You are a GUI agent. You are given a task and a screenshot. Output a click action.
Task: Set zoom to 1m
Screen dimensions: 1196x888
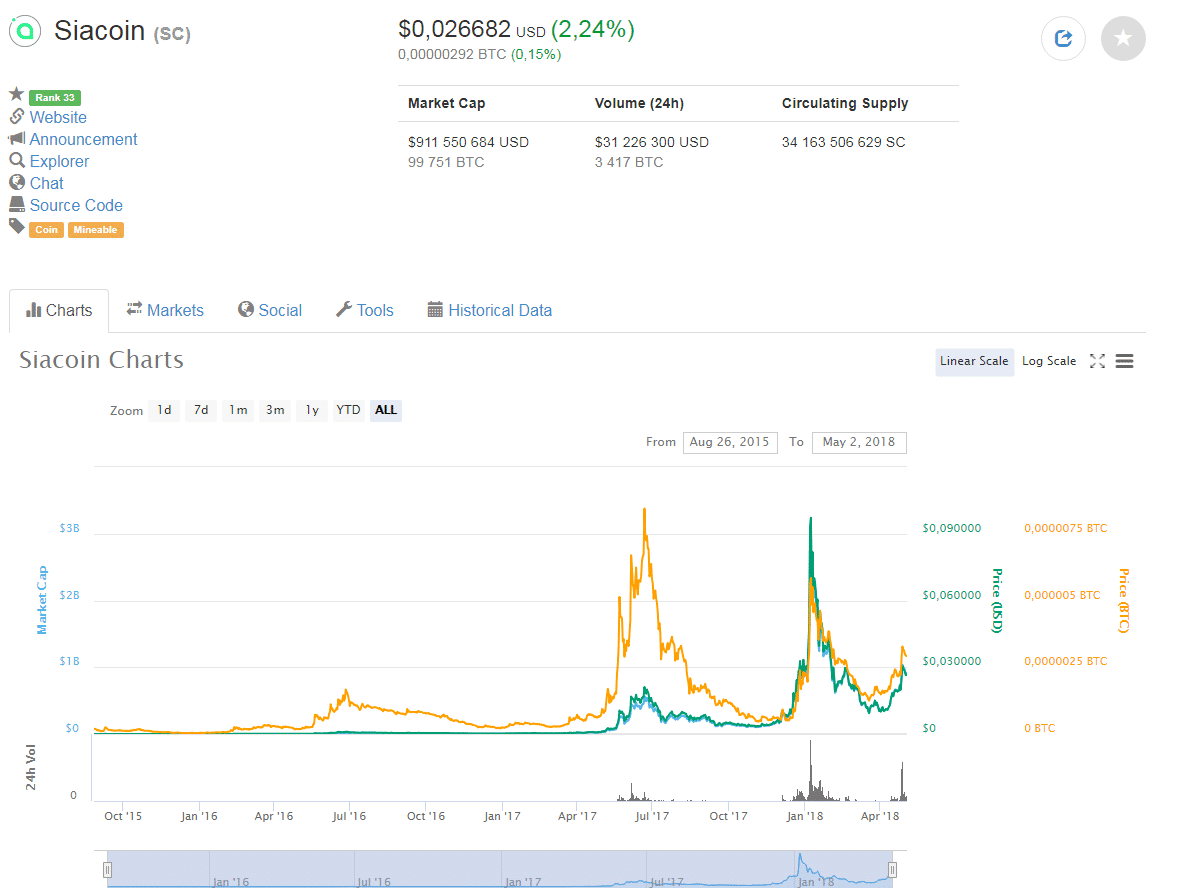click(238, 410)
